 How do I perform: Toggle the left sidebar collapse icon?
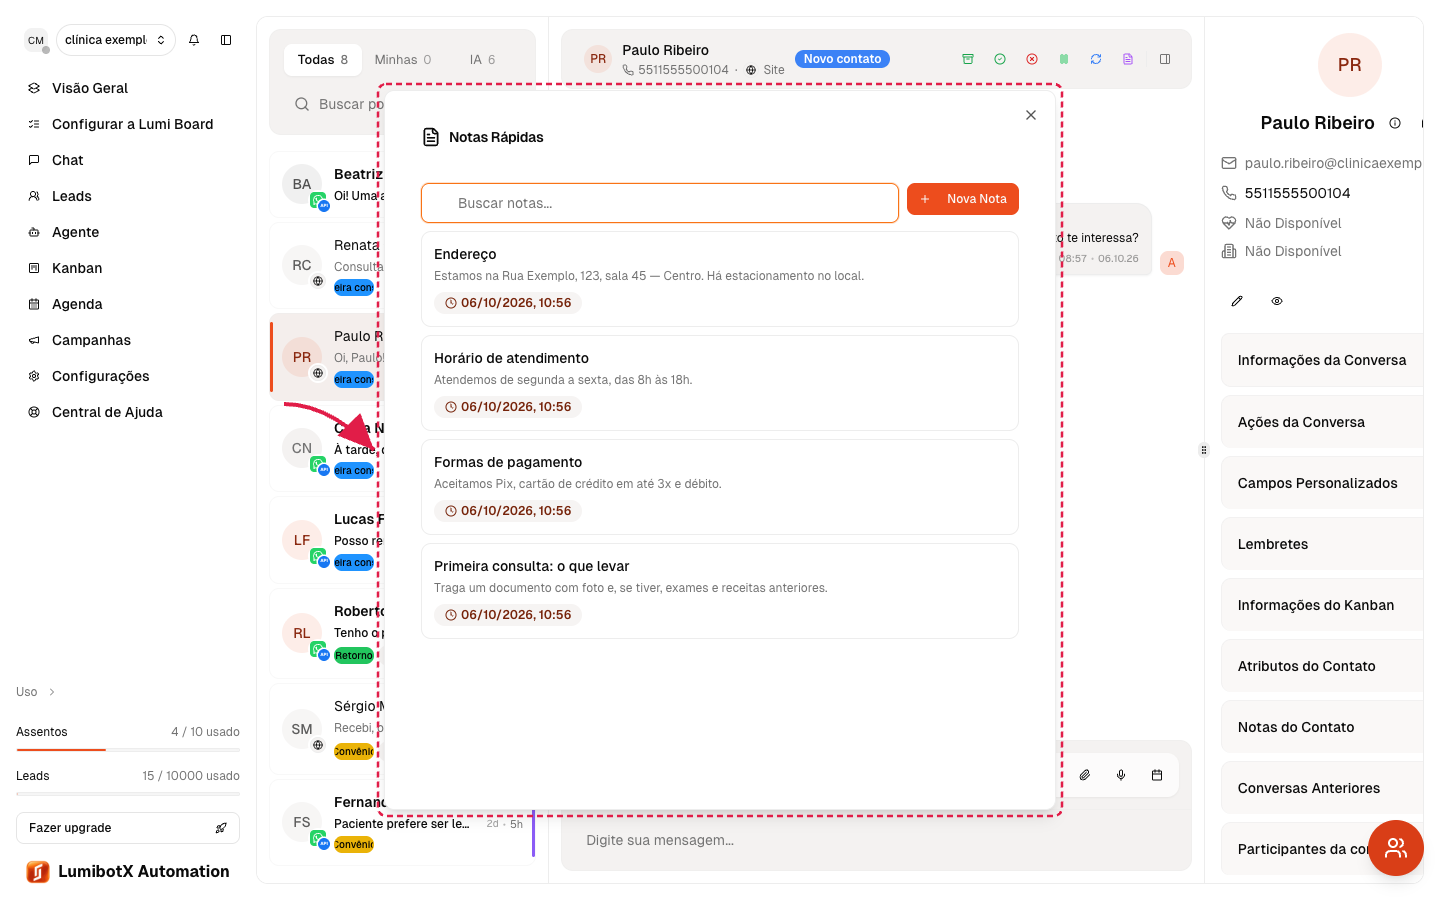click(226, 40)
